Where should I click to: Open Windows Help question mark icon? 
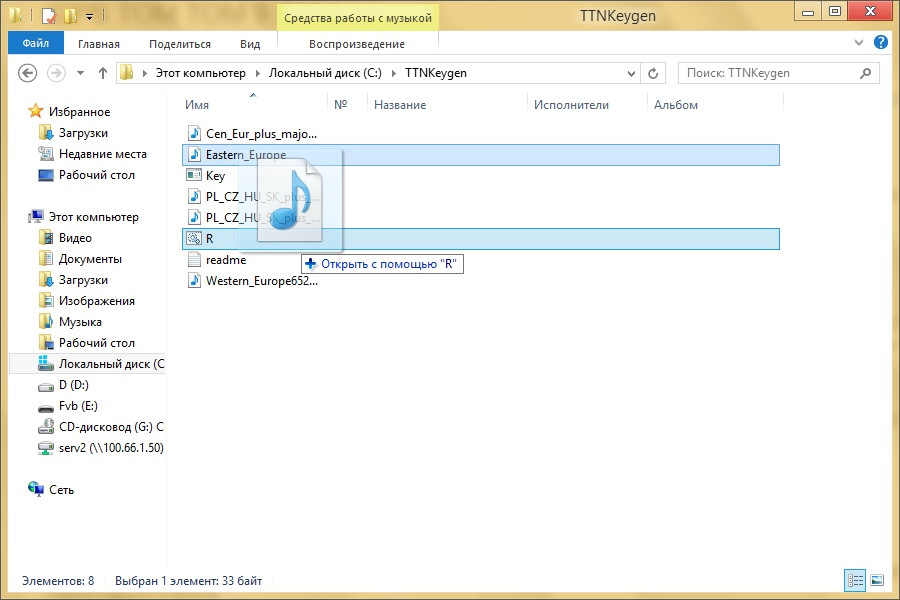click(880, 42)
